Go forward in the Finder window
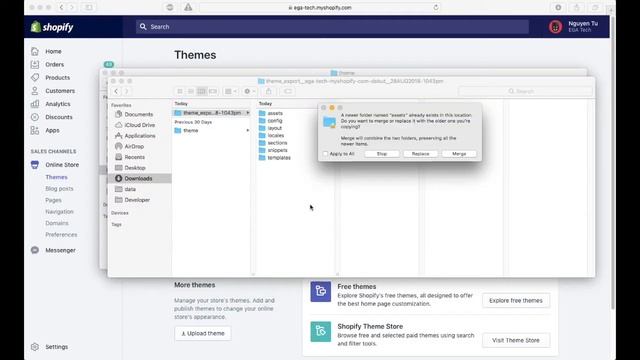Screen dimensions: 640x360 click(127, 91)
